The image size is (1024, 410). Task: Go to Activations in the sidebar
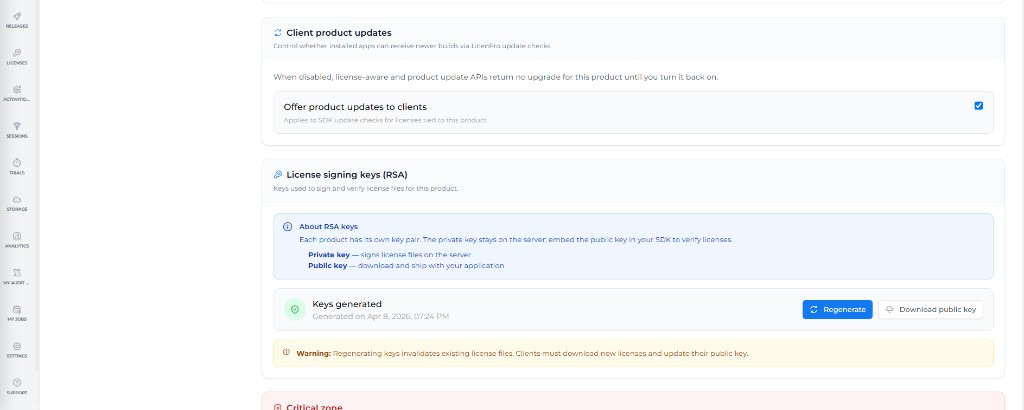pyautogui.click(x=17, y=93)
